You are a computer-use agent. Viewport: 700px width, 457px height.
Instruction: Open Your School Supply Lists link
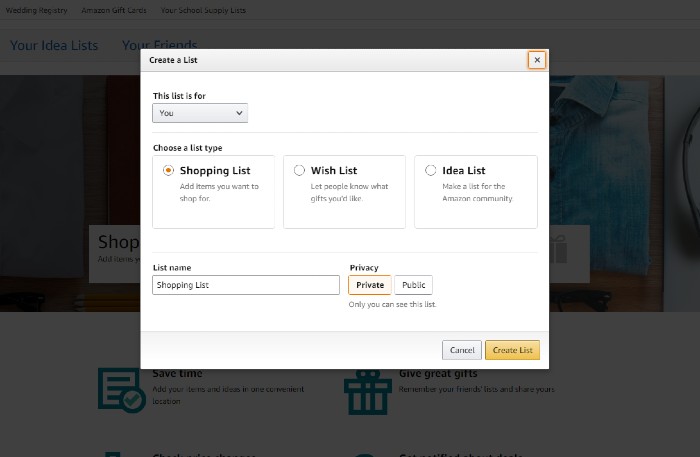click(203, 10)
